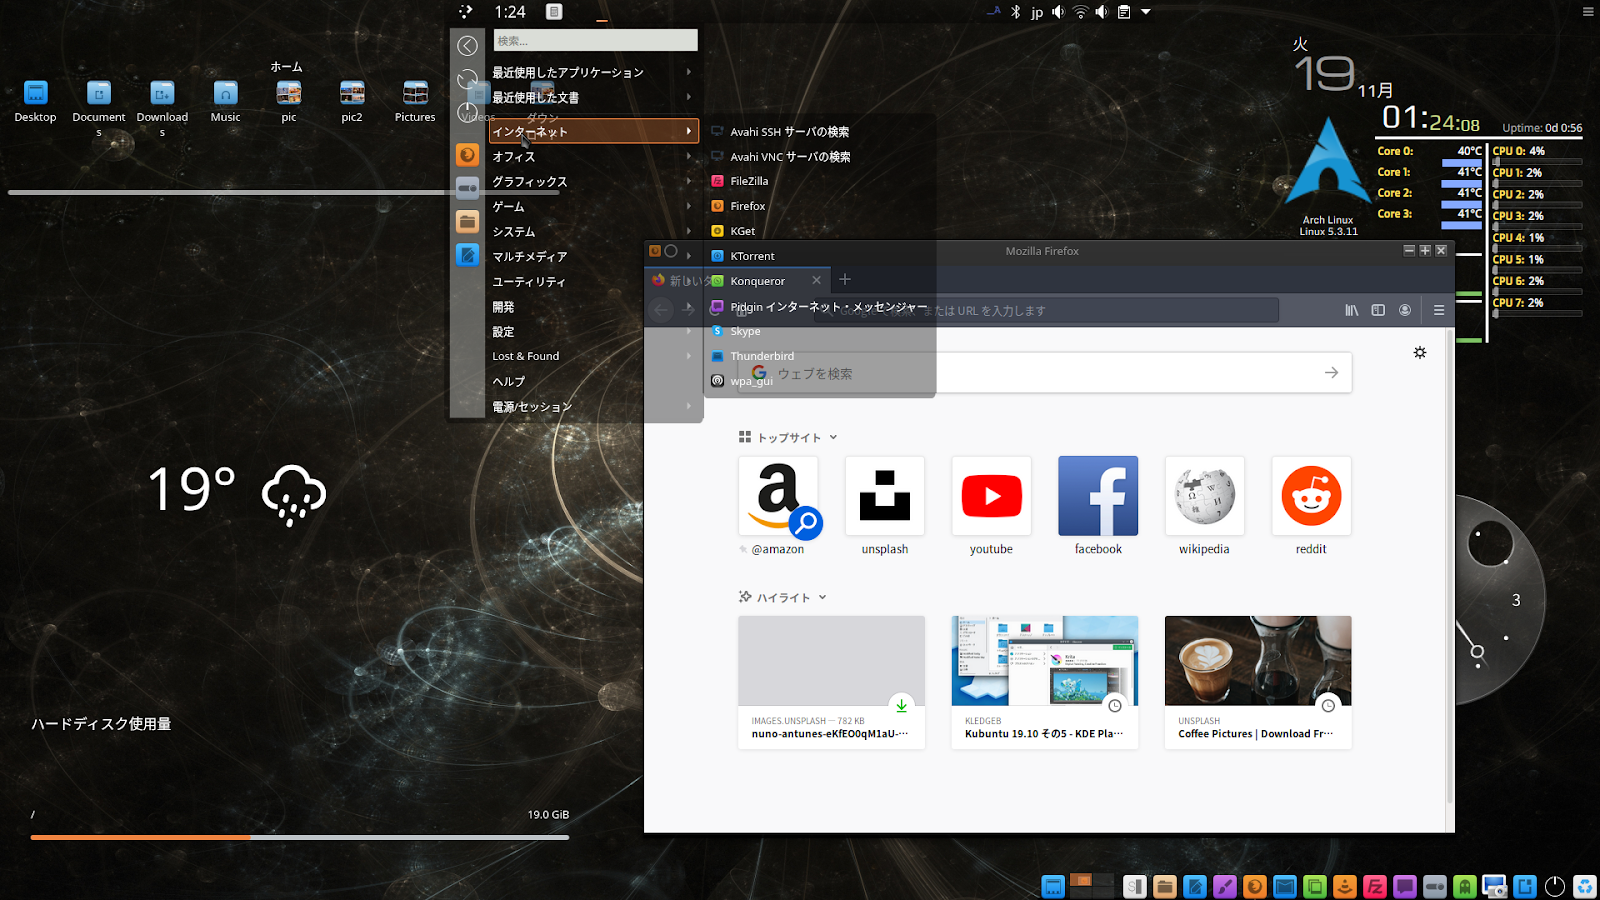Open Firefox from the bottom dock
This screenshot has width=1600, height=900.
coord(1255,886)
